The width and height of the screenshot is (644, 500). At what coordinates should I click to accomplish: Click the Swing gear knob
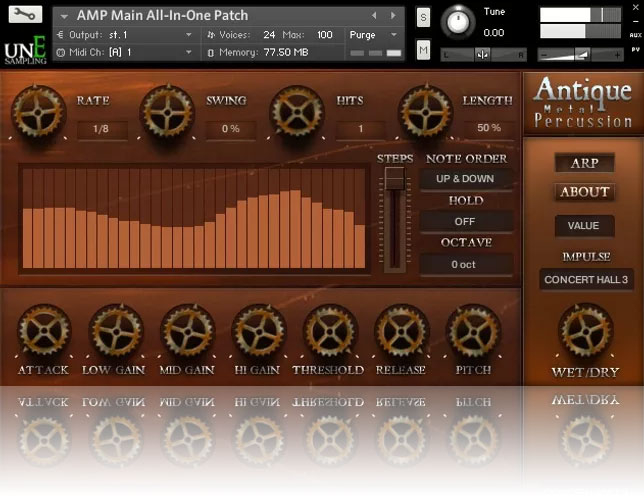coord(167,112)
